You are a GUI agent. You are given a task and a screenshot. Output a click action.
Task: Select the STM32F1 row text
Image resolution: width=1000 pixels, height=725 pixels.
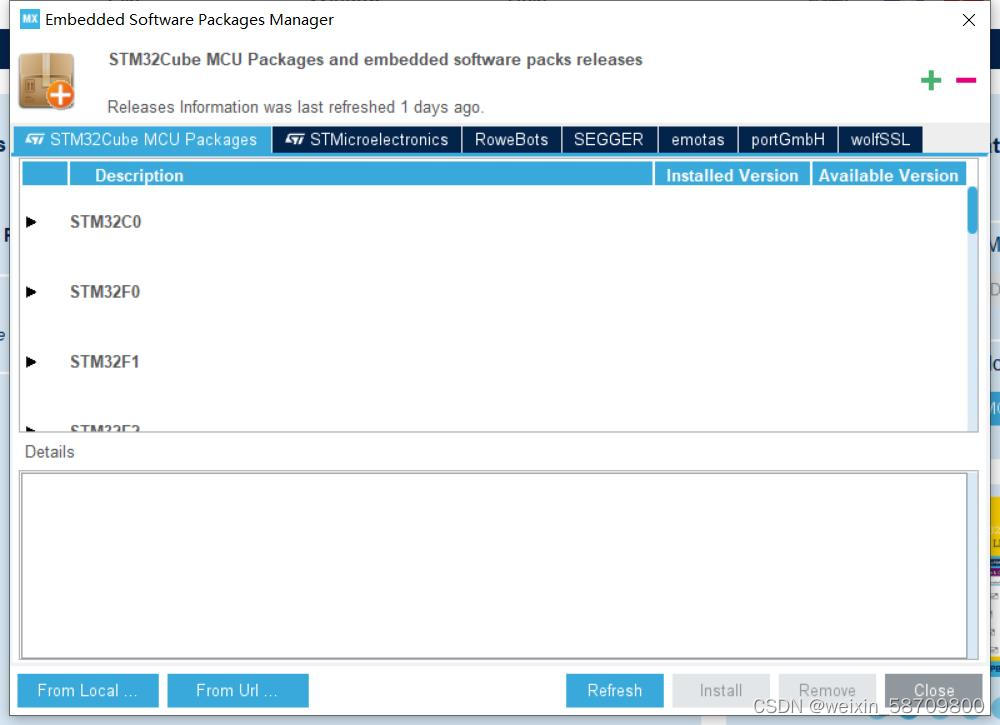click(105, 362)
